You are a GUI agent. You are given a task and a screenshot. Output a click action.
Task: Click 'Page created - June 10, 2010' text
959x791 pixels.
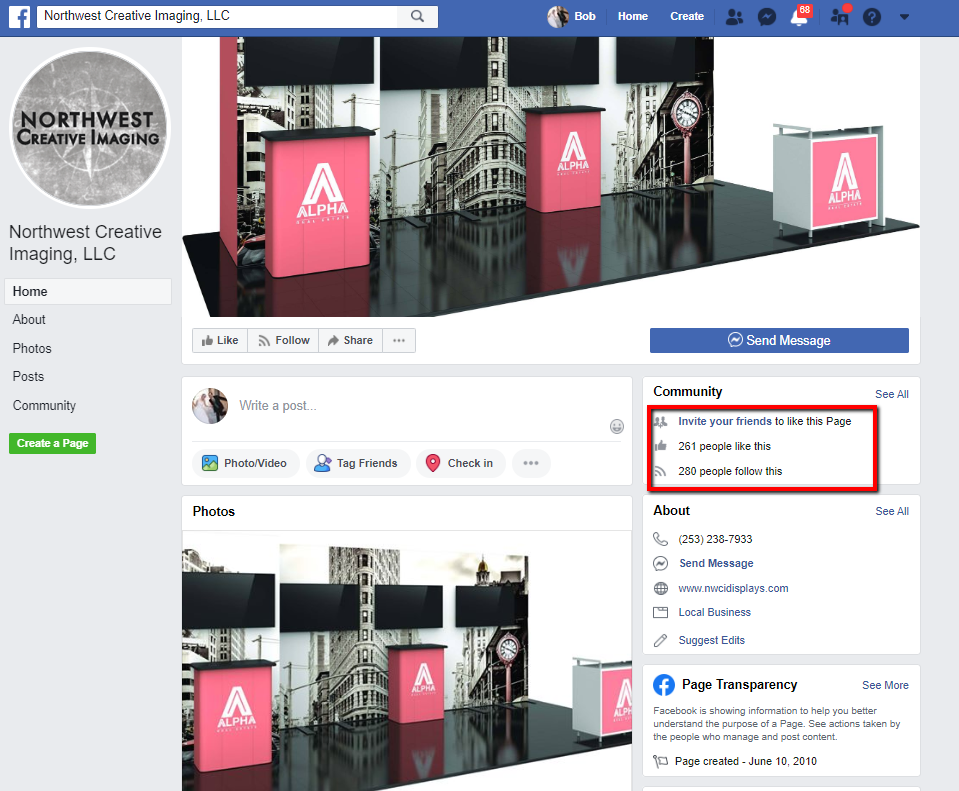[746, 762]
